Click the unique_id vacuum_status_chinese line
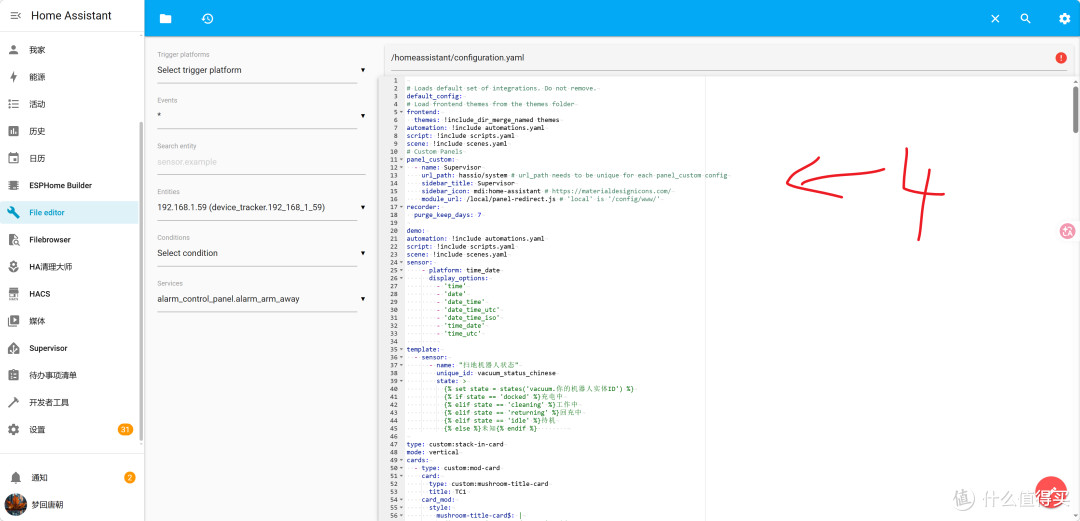Viewport: 1080px width, 521px height. (x=496, y=374)
